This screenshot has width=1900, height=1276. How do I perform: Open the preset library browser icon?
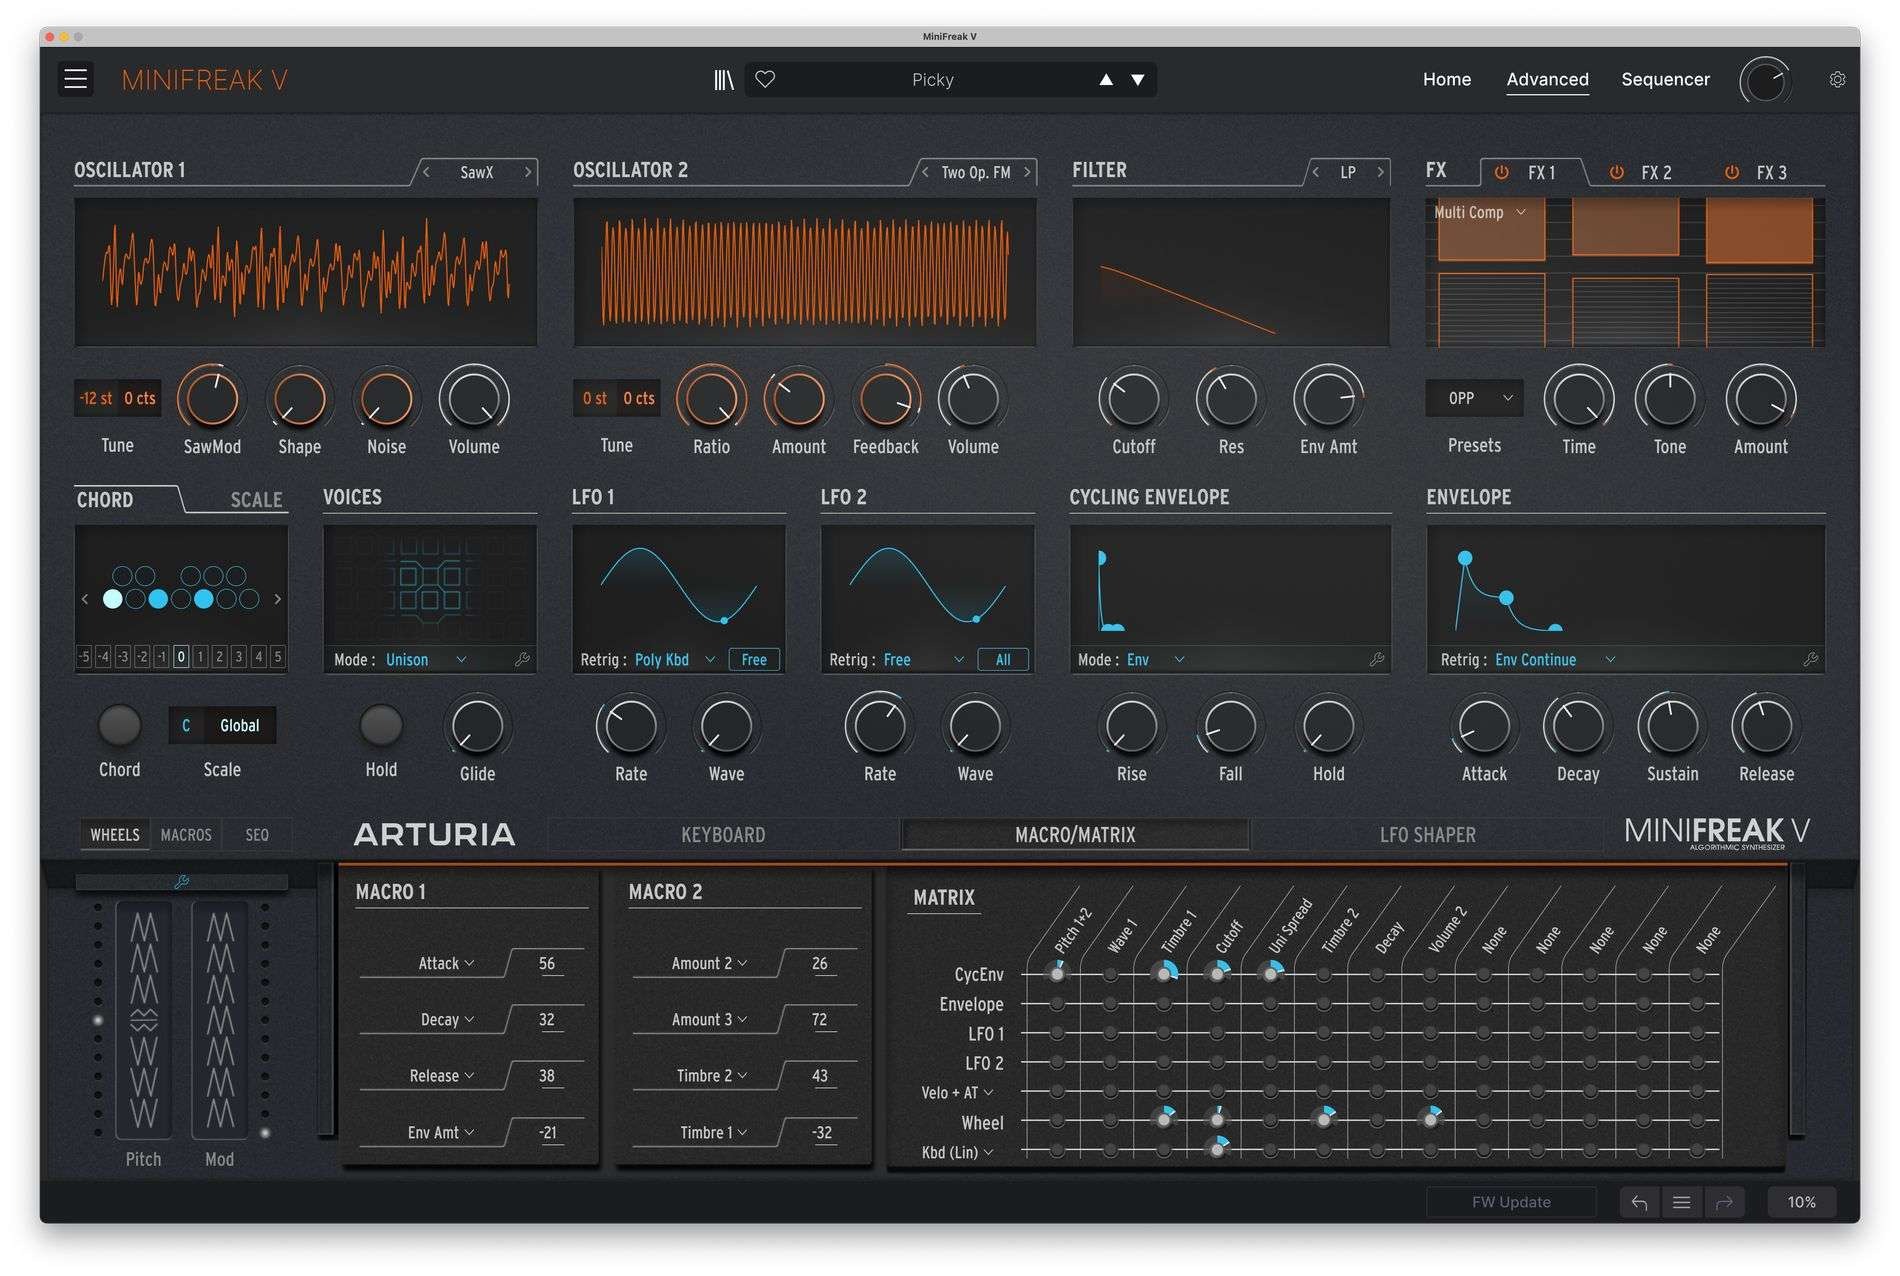pos(723,80)
